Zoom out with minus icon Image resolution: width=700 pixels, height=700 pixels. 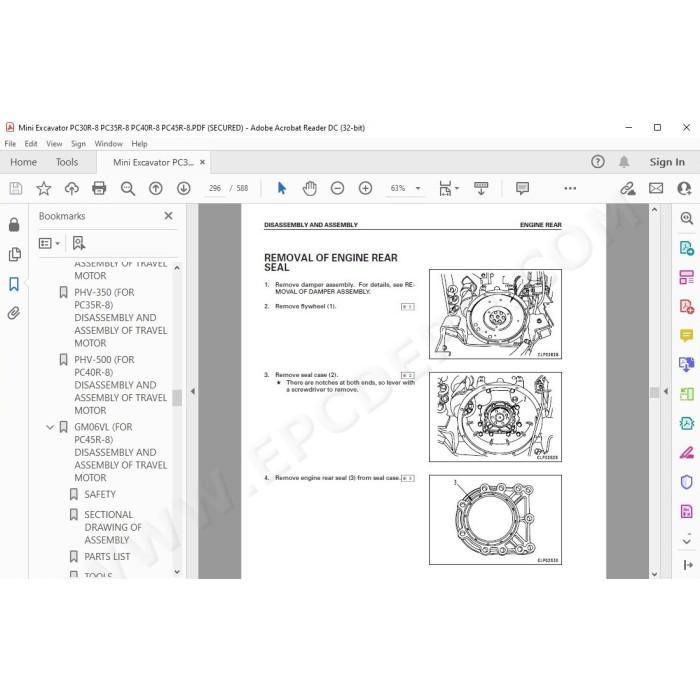[x=338, y=188]
